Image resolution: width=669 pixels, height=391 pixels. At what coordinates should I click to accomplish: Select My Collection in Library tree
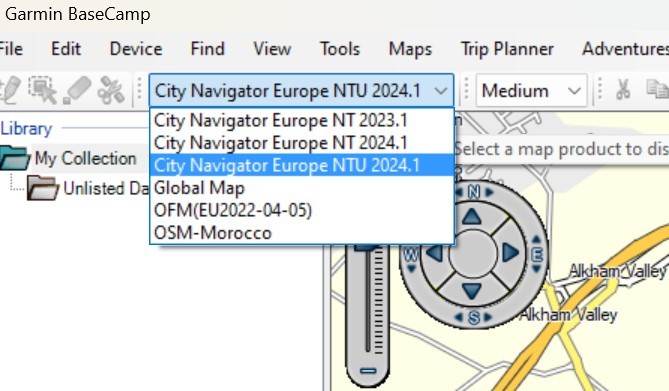[85, 158]
